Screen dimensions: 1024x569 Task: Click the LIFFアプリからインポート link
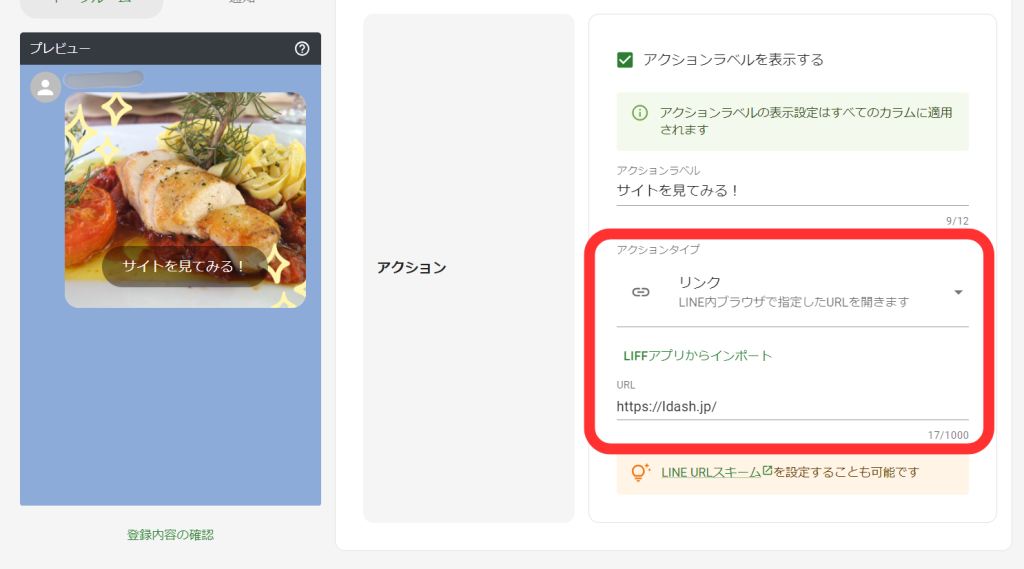point(697,355)
